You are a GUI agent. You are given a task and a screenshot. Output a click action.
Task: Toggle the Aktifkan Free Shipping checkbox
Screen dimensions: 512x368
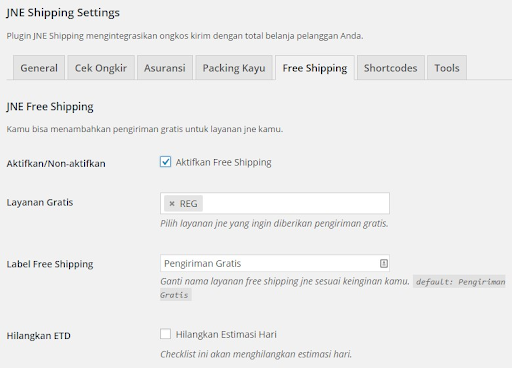pos(165,162)
